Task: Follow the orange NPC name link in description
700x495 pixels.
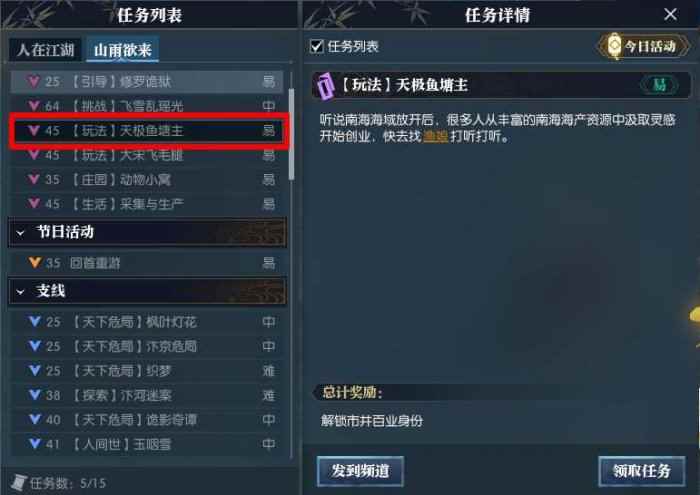Action: coord(435,136)
